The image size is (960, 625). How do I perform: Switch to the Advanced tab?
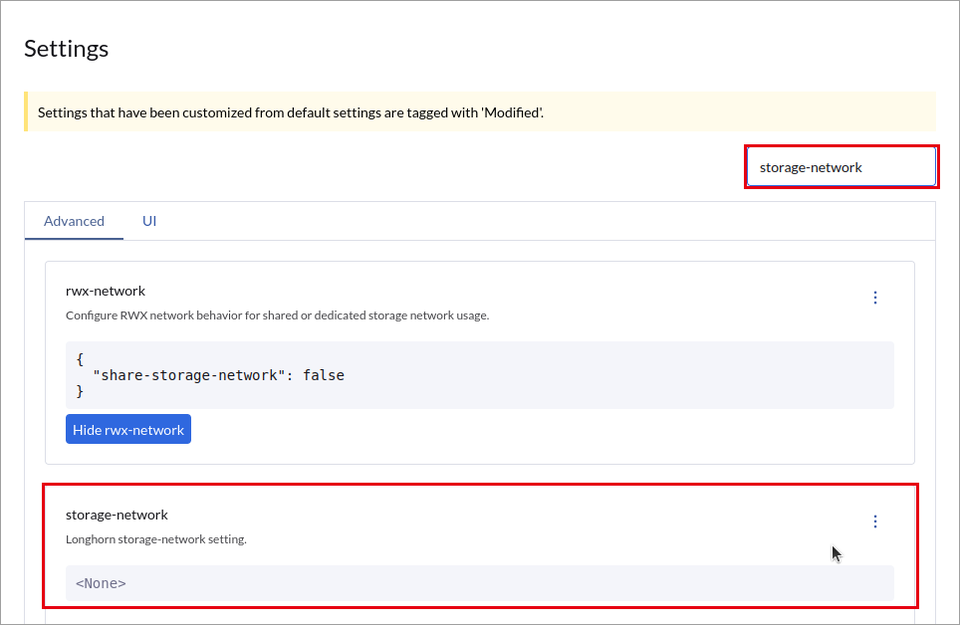pos(74,221)
